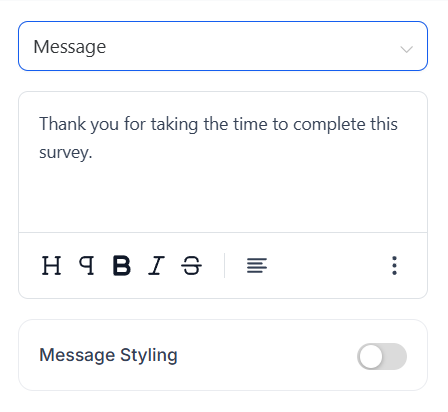The image size is (448, 412).
Task: Toggle bold formatting in the editor toolbar
Action: point(122,266)
